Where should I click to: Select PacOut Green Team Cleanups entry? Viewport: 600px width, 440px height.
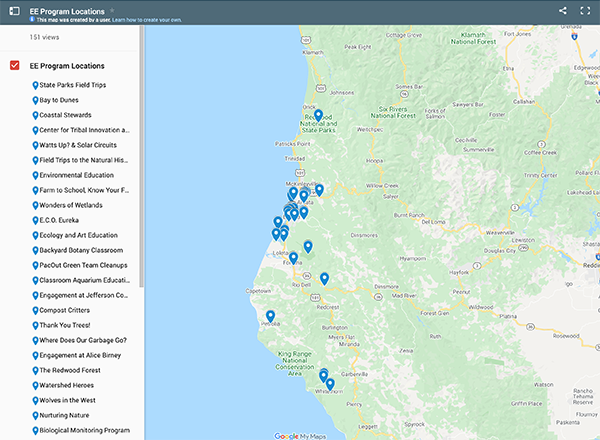coord(83,265)
